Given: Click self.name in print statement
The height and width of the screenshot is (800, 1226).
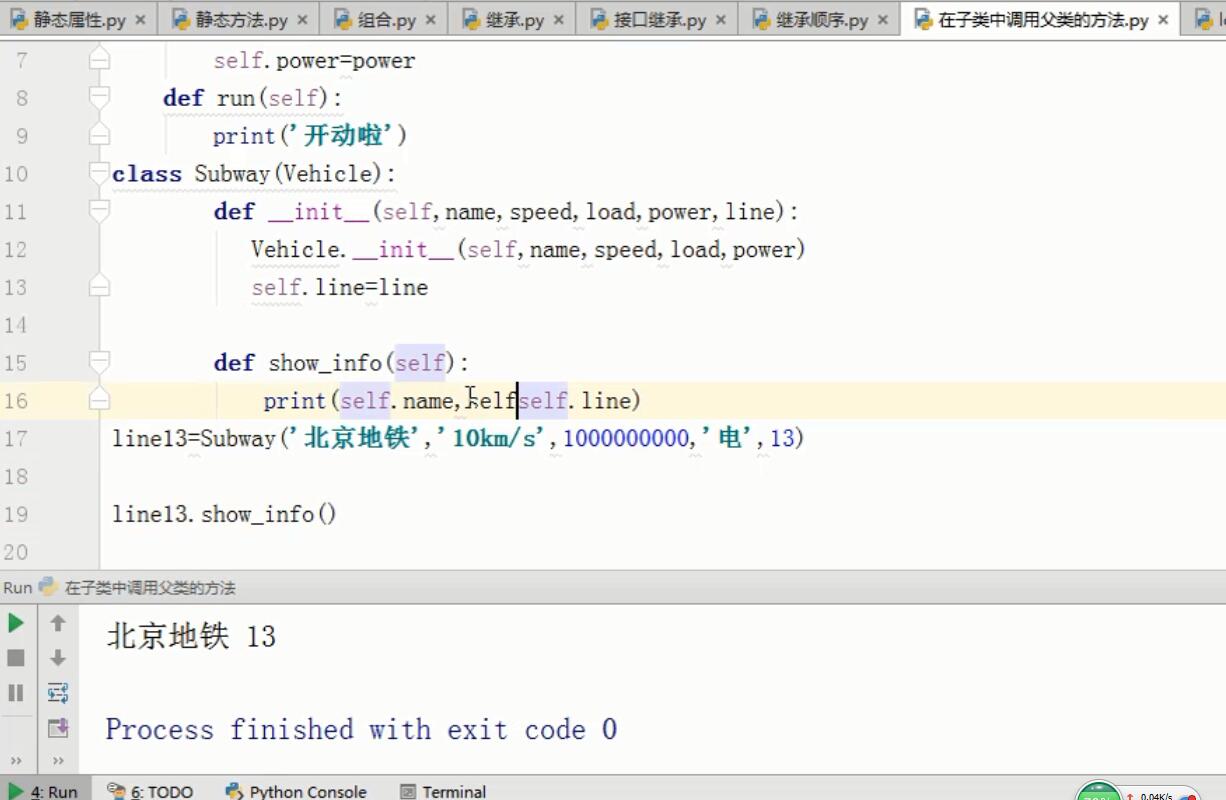Looking at the screenshot, I should point(397,401).
